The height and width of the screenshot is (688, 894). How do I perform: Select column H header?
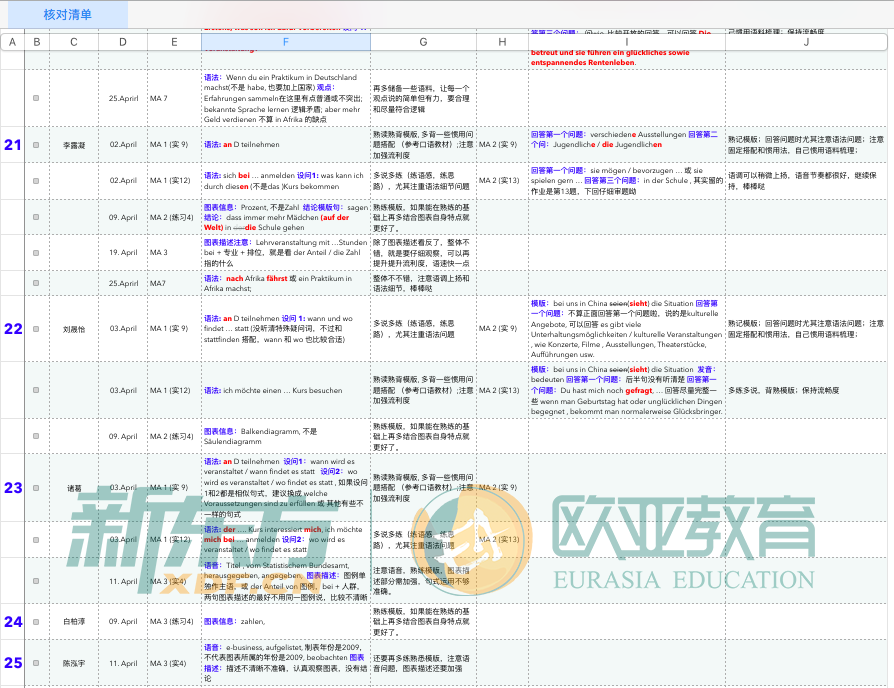502,42
